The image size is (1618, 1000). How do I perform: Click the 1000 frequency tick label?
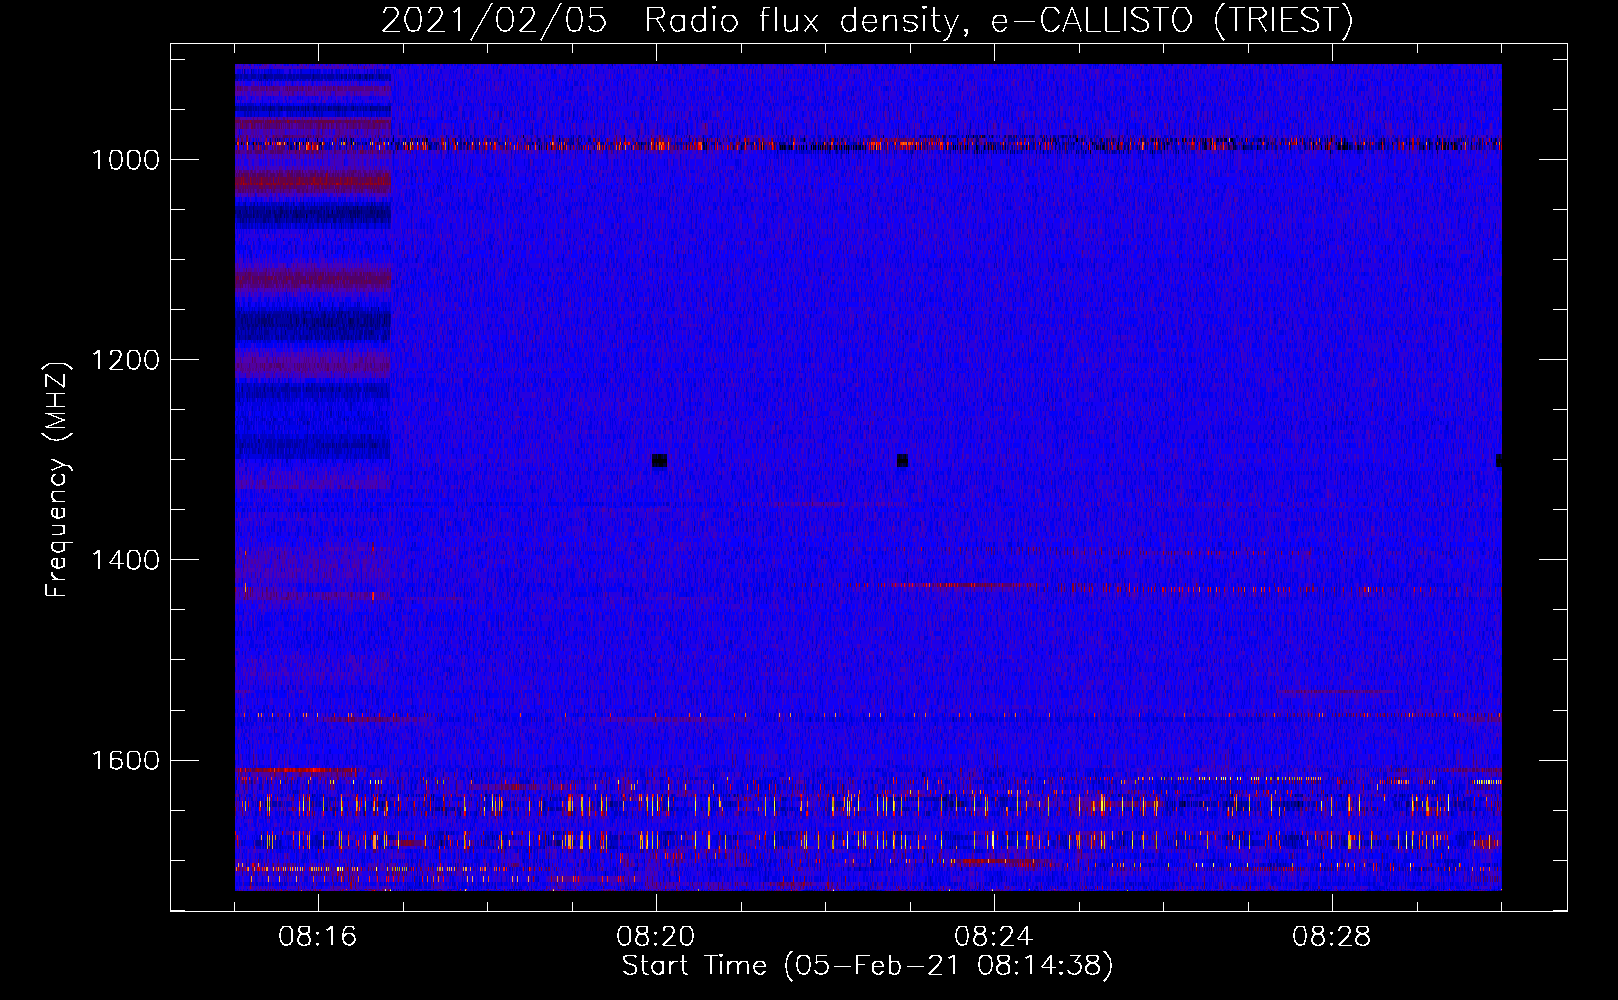(x=125, y=160)
